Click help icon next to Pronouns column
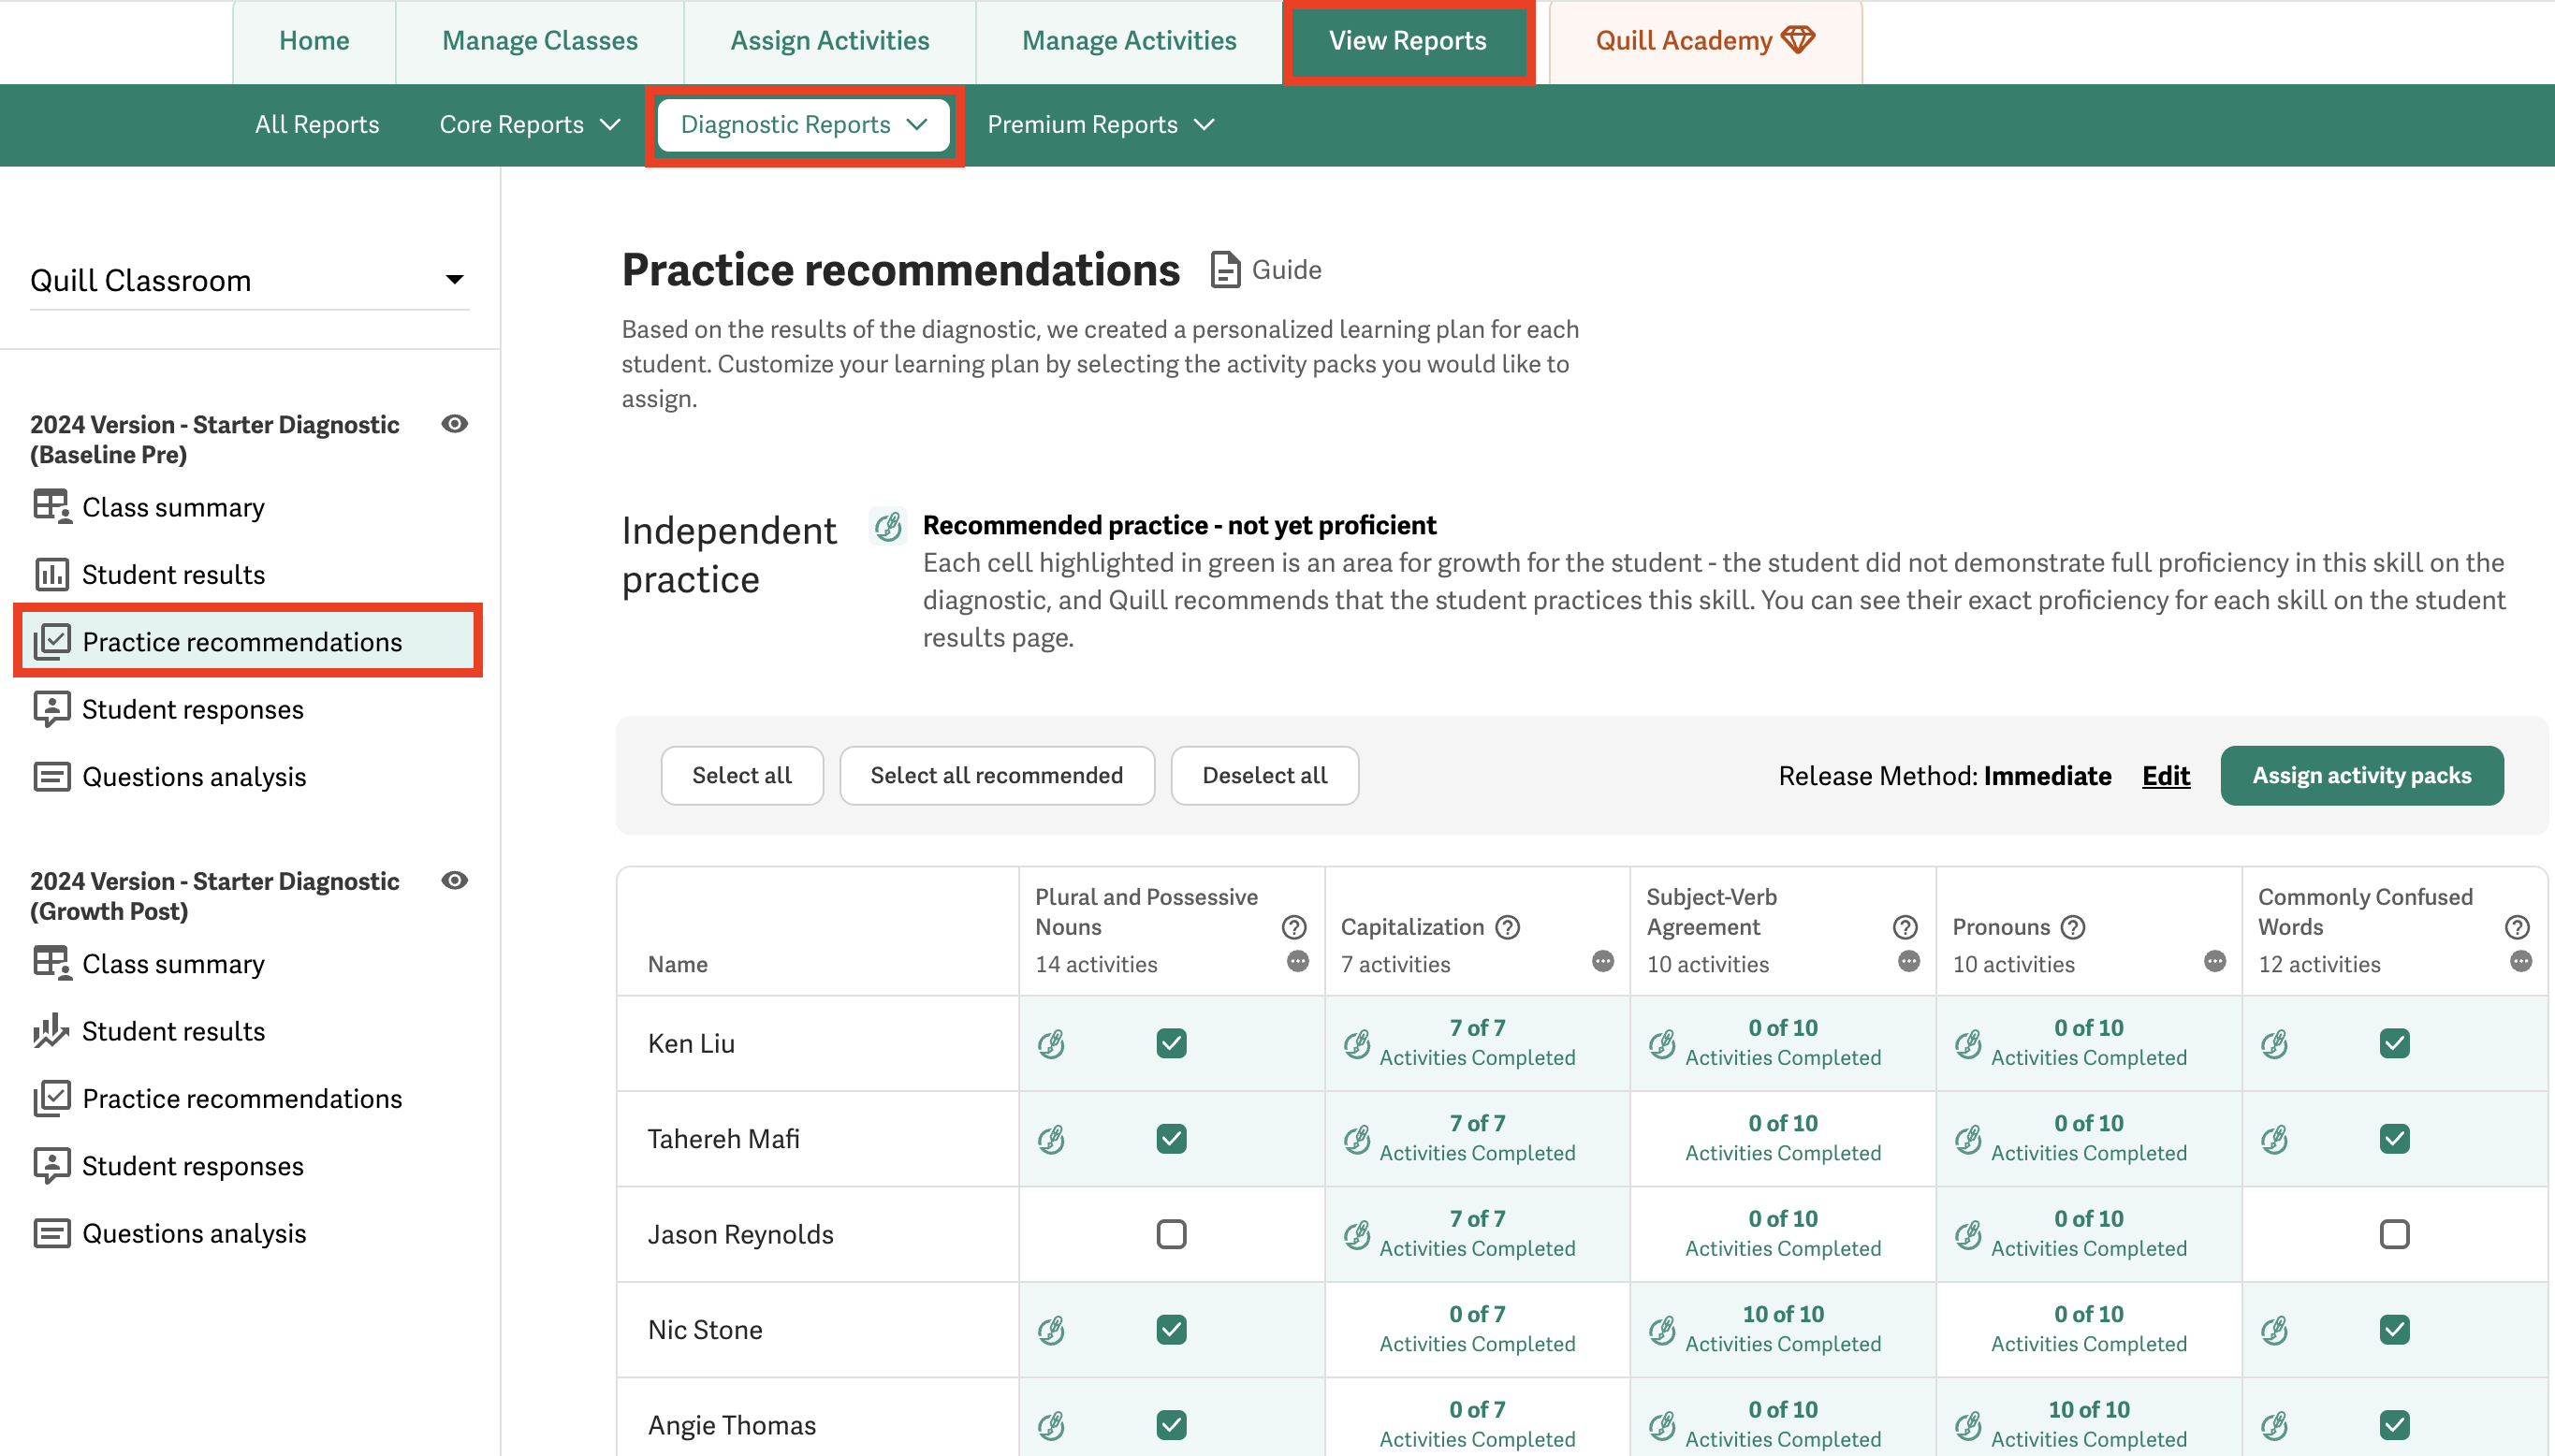 point(2073,927)
